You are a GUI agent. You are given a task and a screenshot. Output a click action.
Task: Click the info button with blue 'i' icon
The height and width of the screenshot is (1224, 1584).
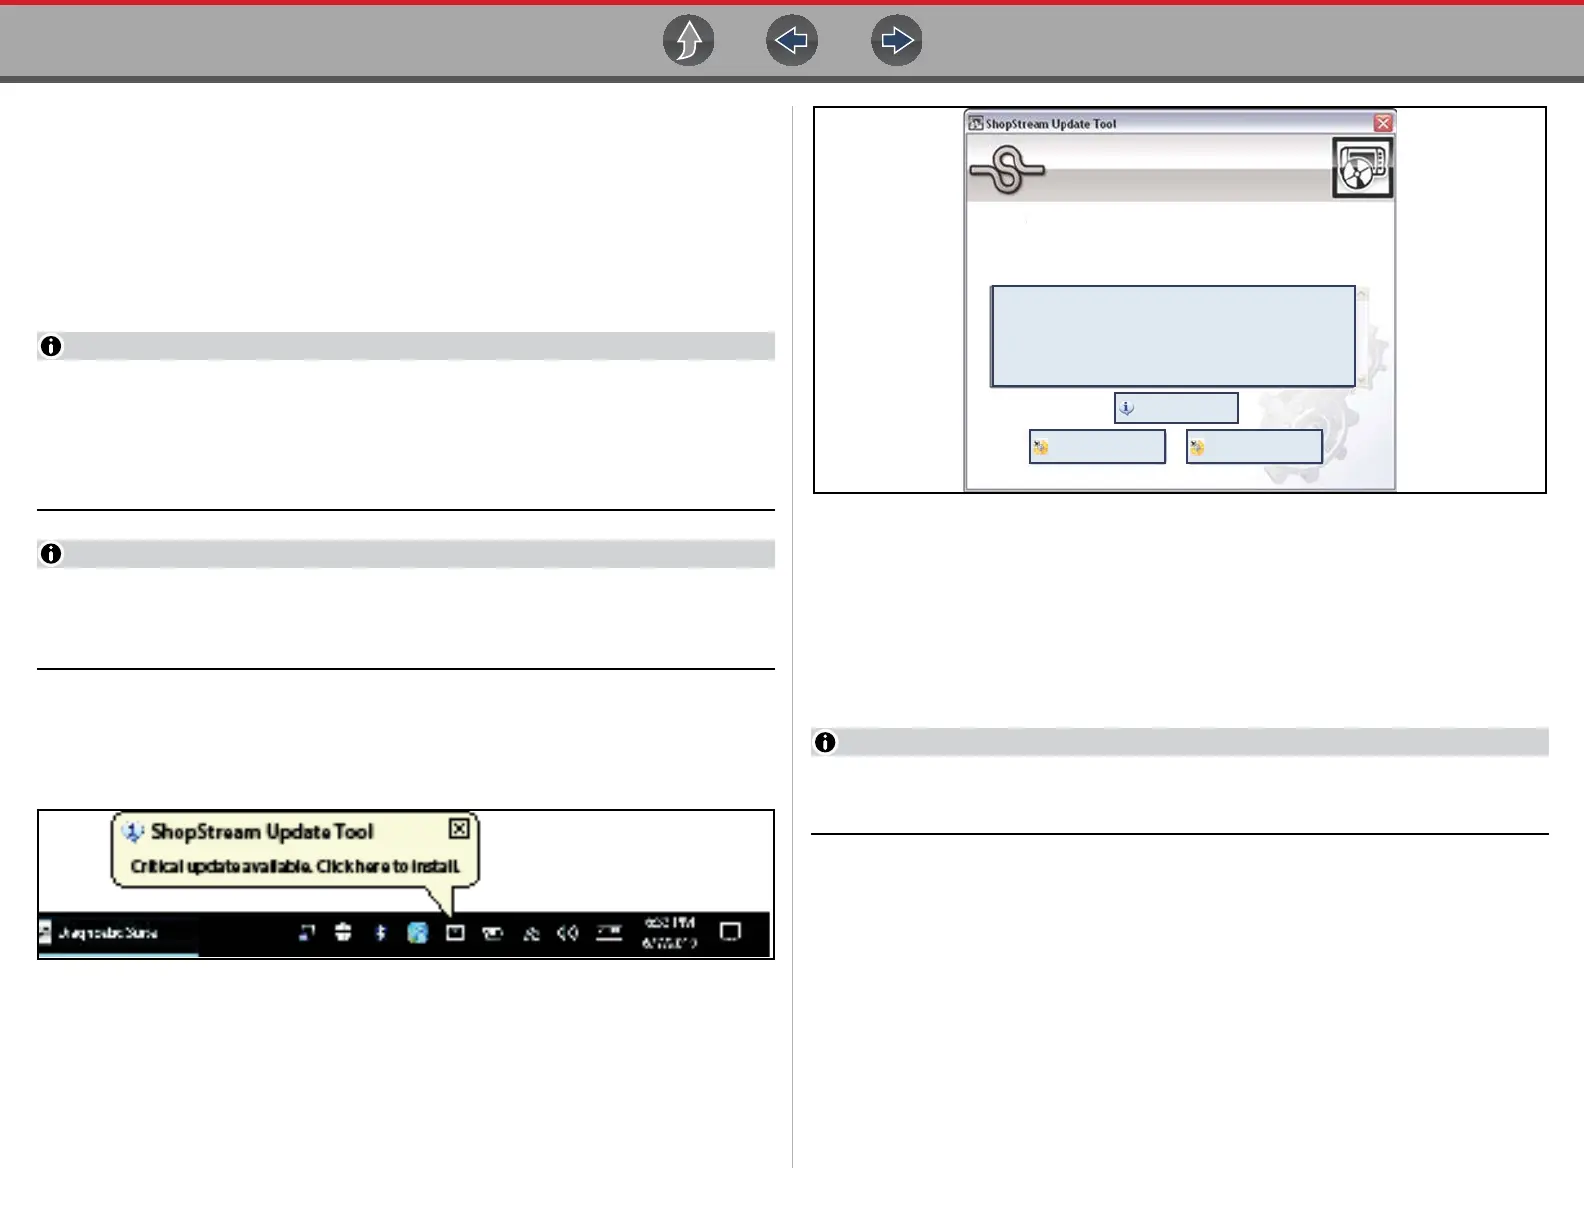(1176, 408)
